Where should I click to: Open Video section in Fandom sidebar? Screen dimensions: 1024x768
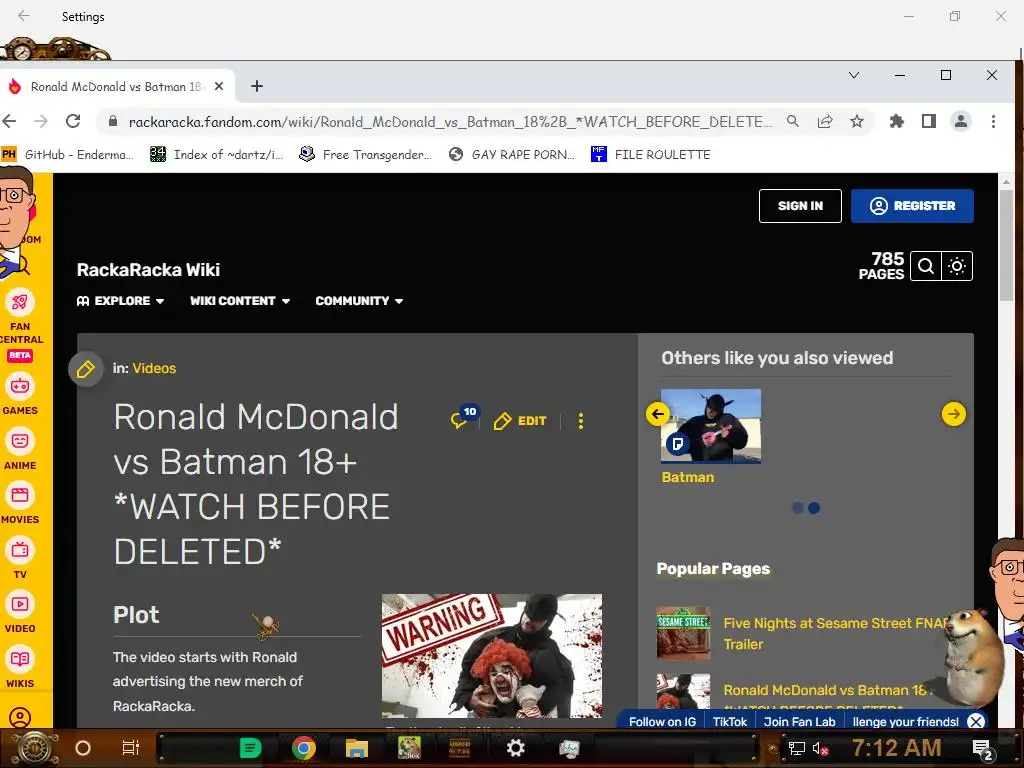[20, 613]
